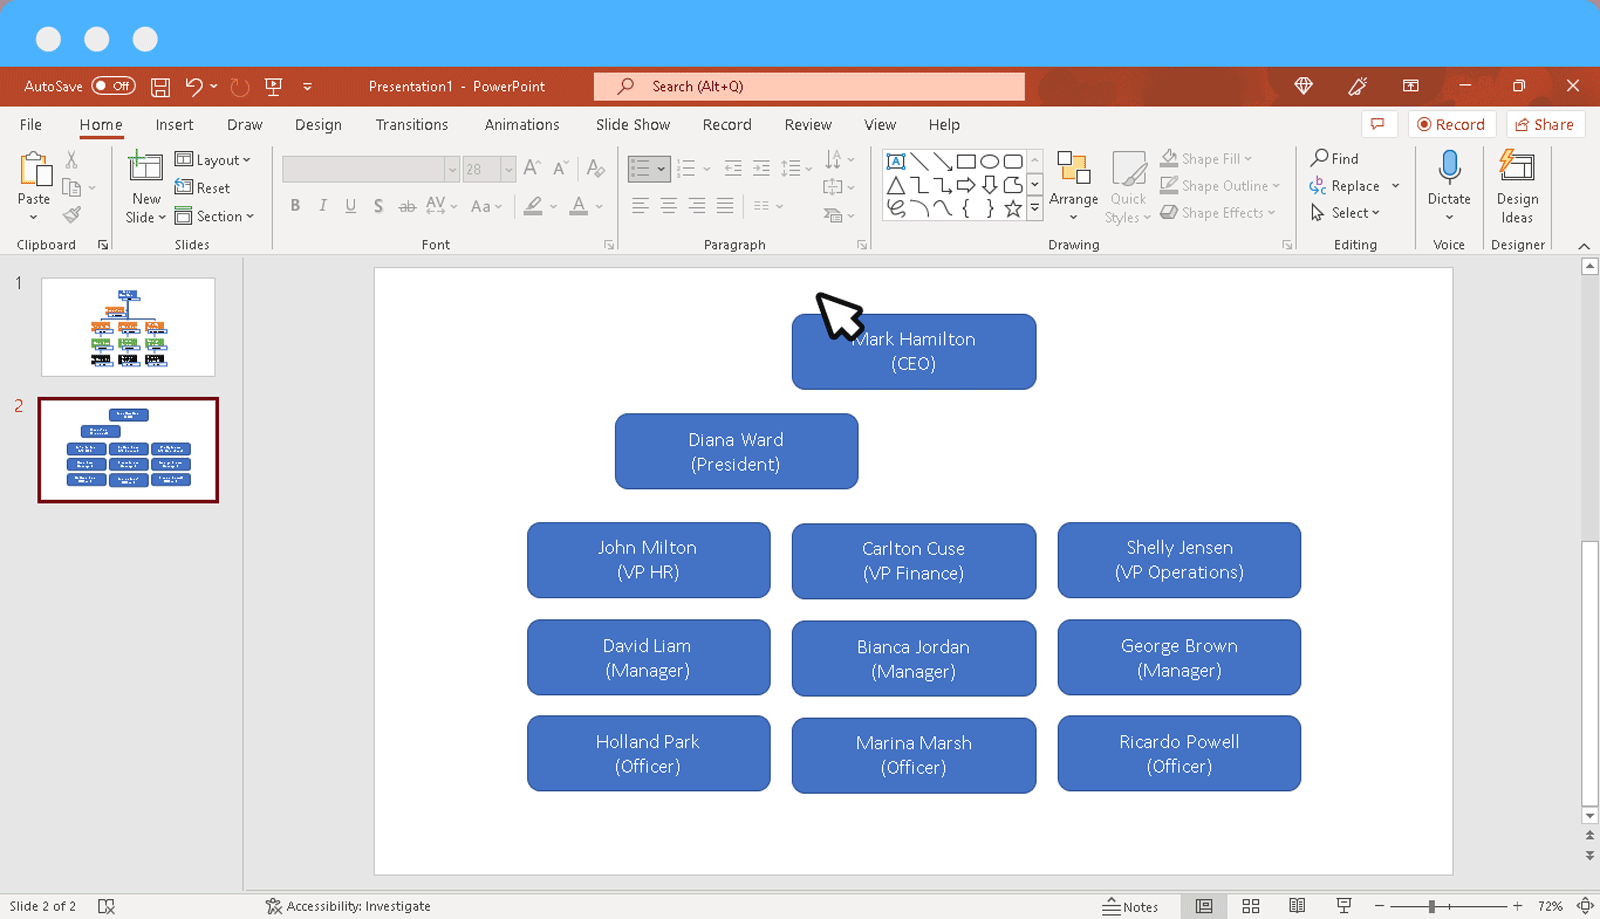Click the Find button

[1335, 159]
